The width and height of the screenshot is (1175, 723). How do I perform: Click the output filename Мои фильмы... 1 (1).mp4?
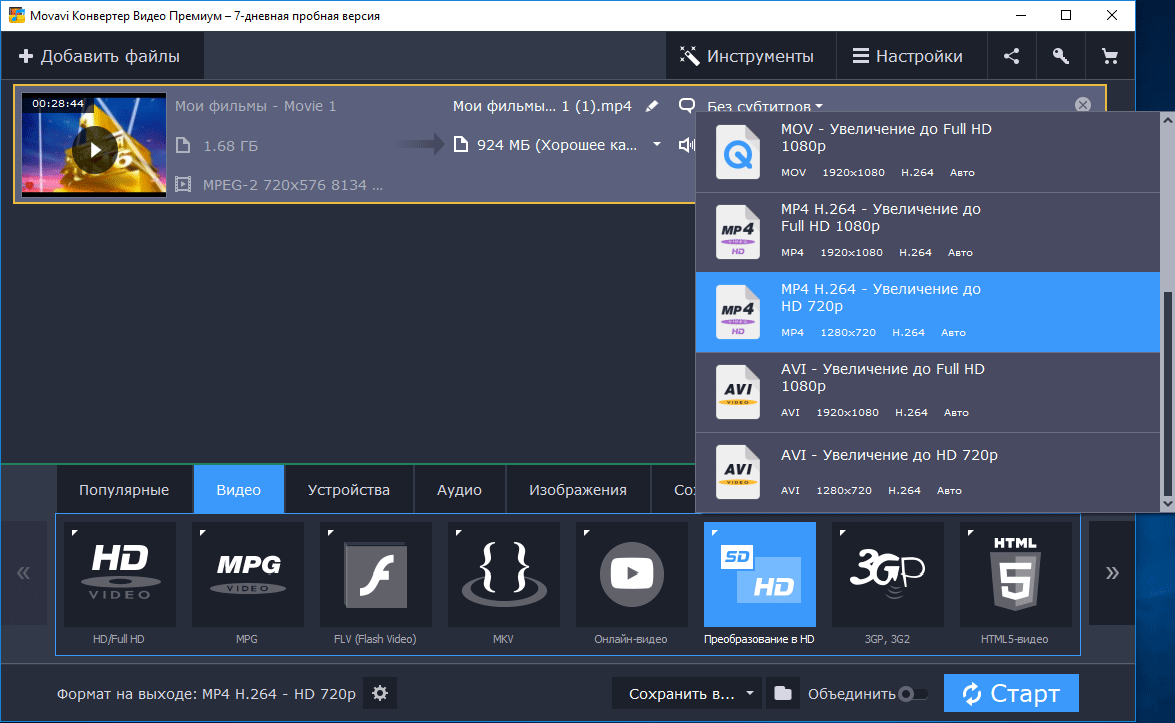(542, 106)
